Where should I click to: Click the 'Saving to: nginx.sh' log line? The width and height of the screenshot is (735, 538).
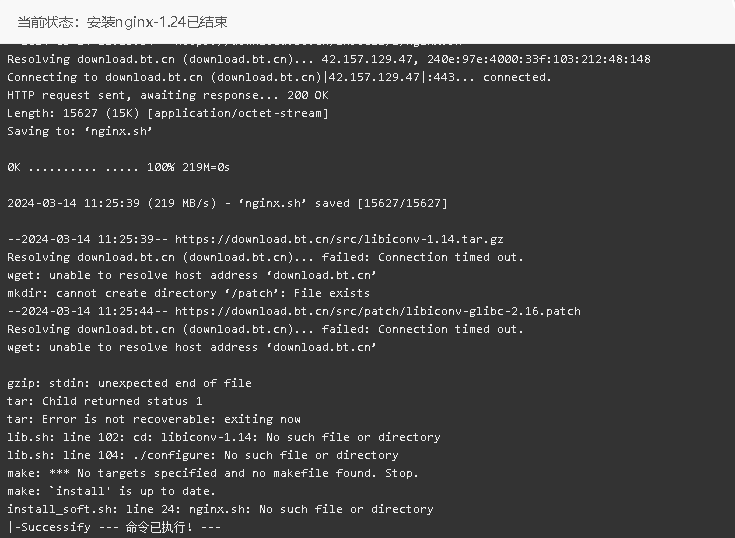point(80,131)
